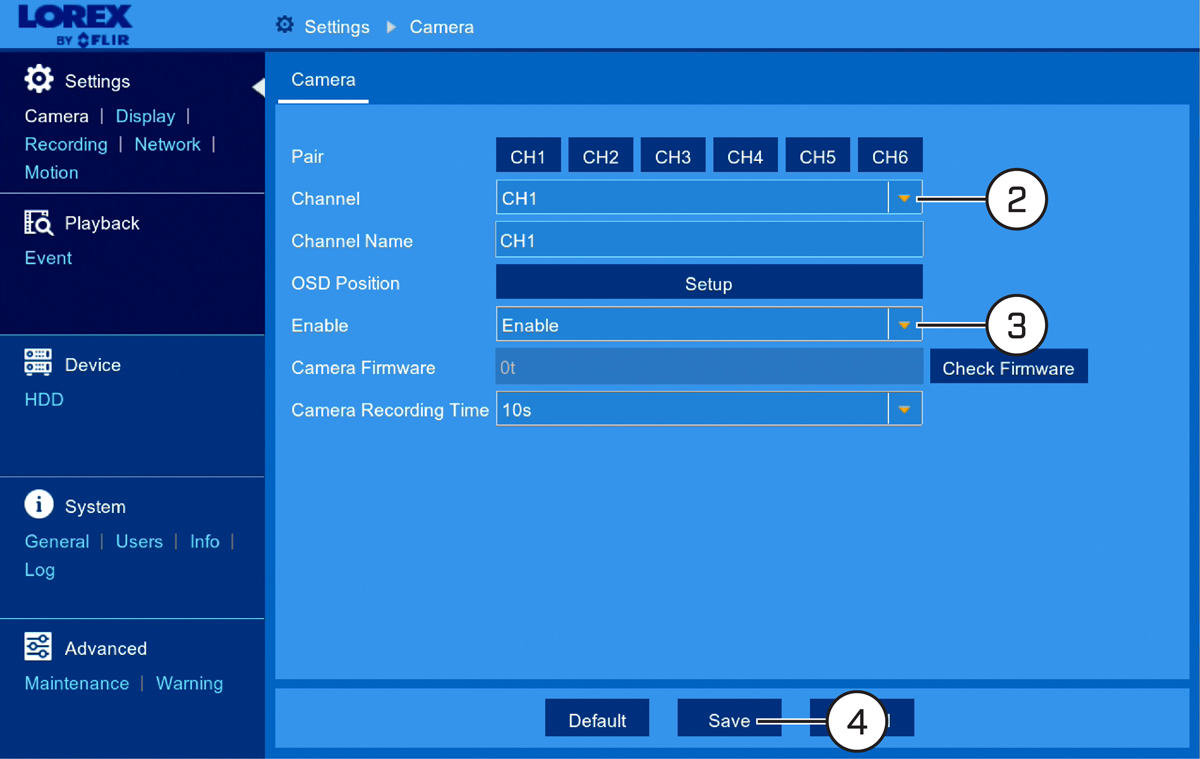
Task: Click the Playback film-search icon
Action: (x=38, y=223)
